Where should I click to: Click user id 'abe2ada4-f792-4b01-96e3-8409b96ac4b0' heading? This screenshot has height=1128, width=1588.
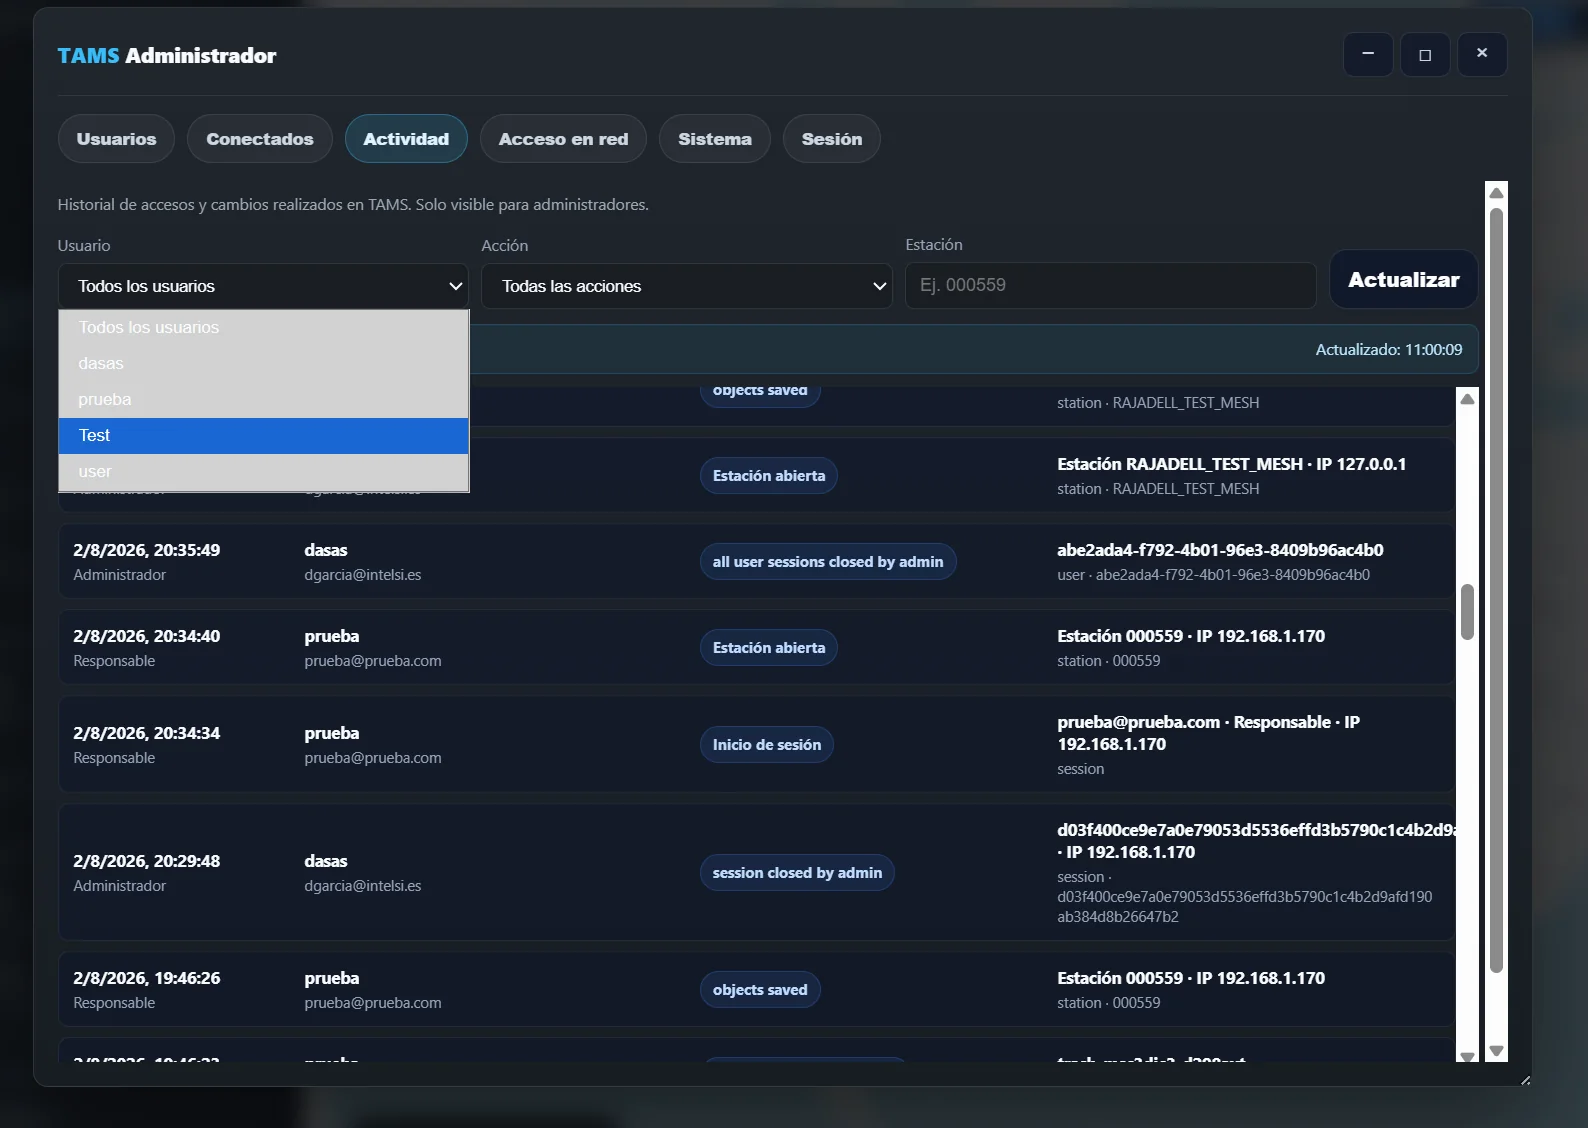click(x=1220, y=550)
